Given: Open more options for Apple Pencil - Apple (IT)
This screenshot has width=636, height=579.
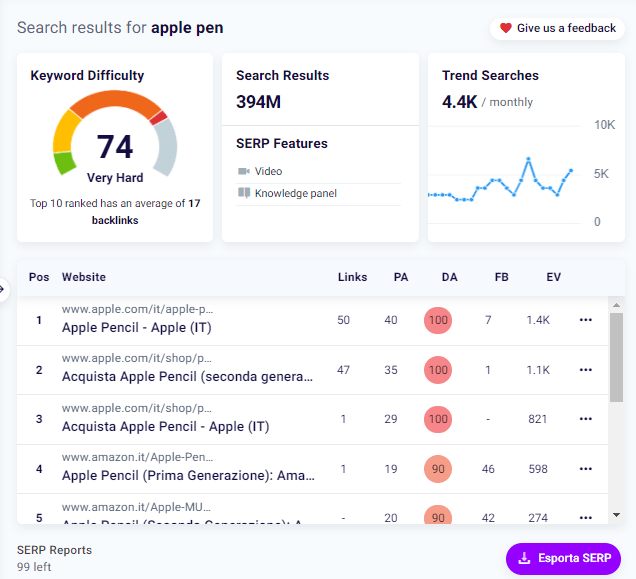Looking at the screenshot, I should (585, 320).
